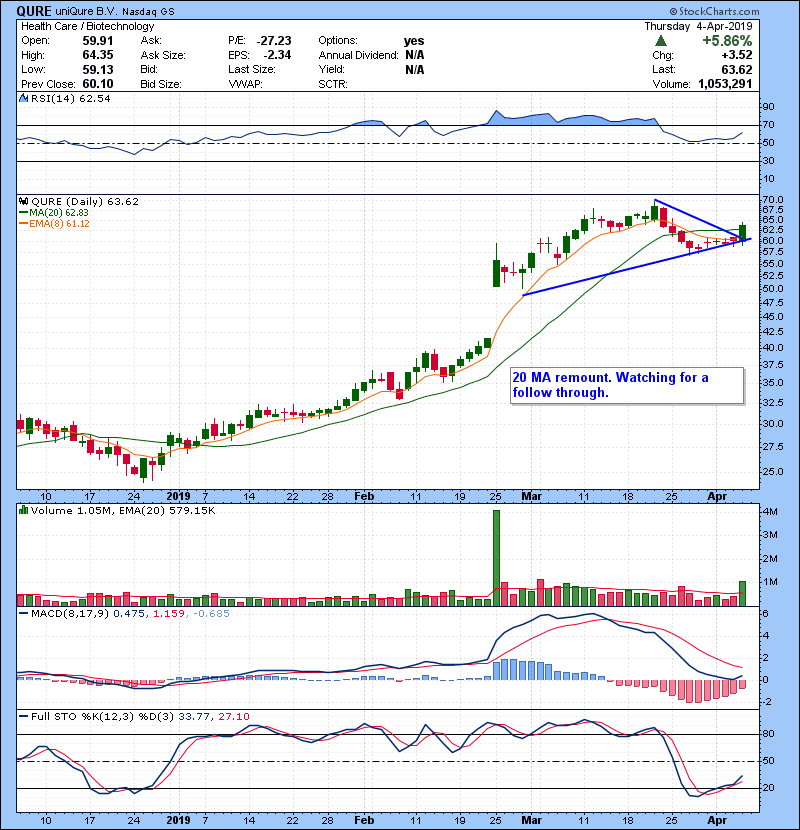This screenshot has width=800, height=830.
Task: Click the Yield N/A value
Action: click(x=415, y=69)
